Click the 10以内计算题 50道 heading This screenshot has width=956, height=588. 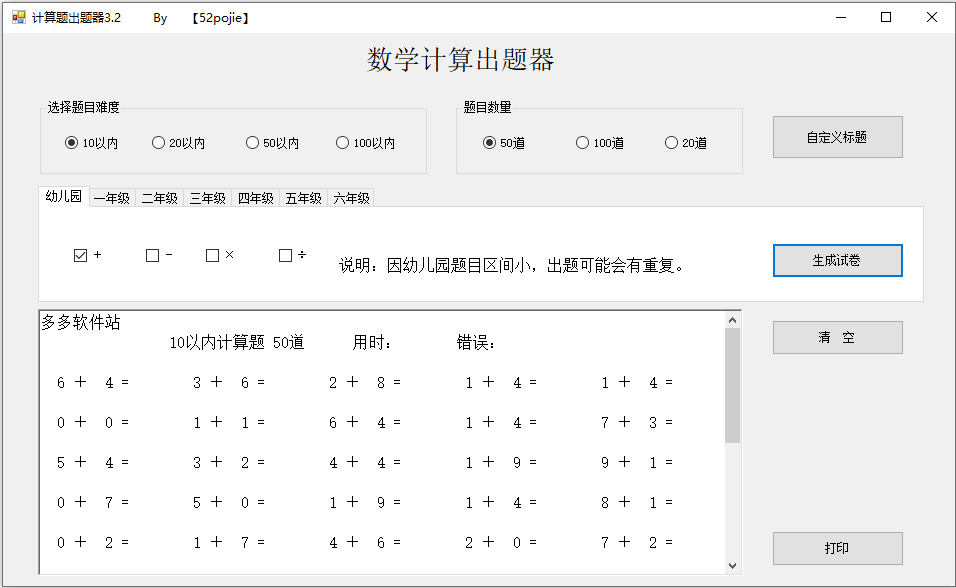pos(237,342)
